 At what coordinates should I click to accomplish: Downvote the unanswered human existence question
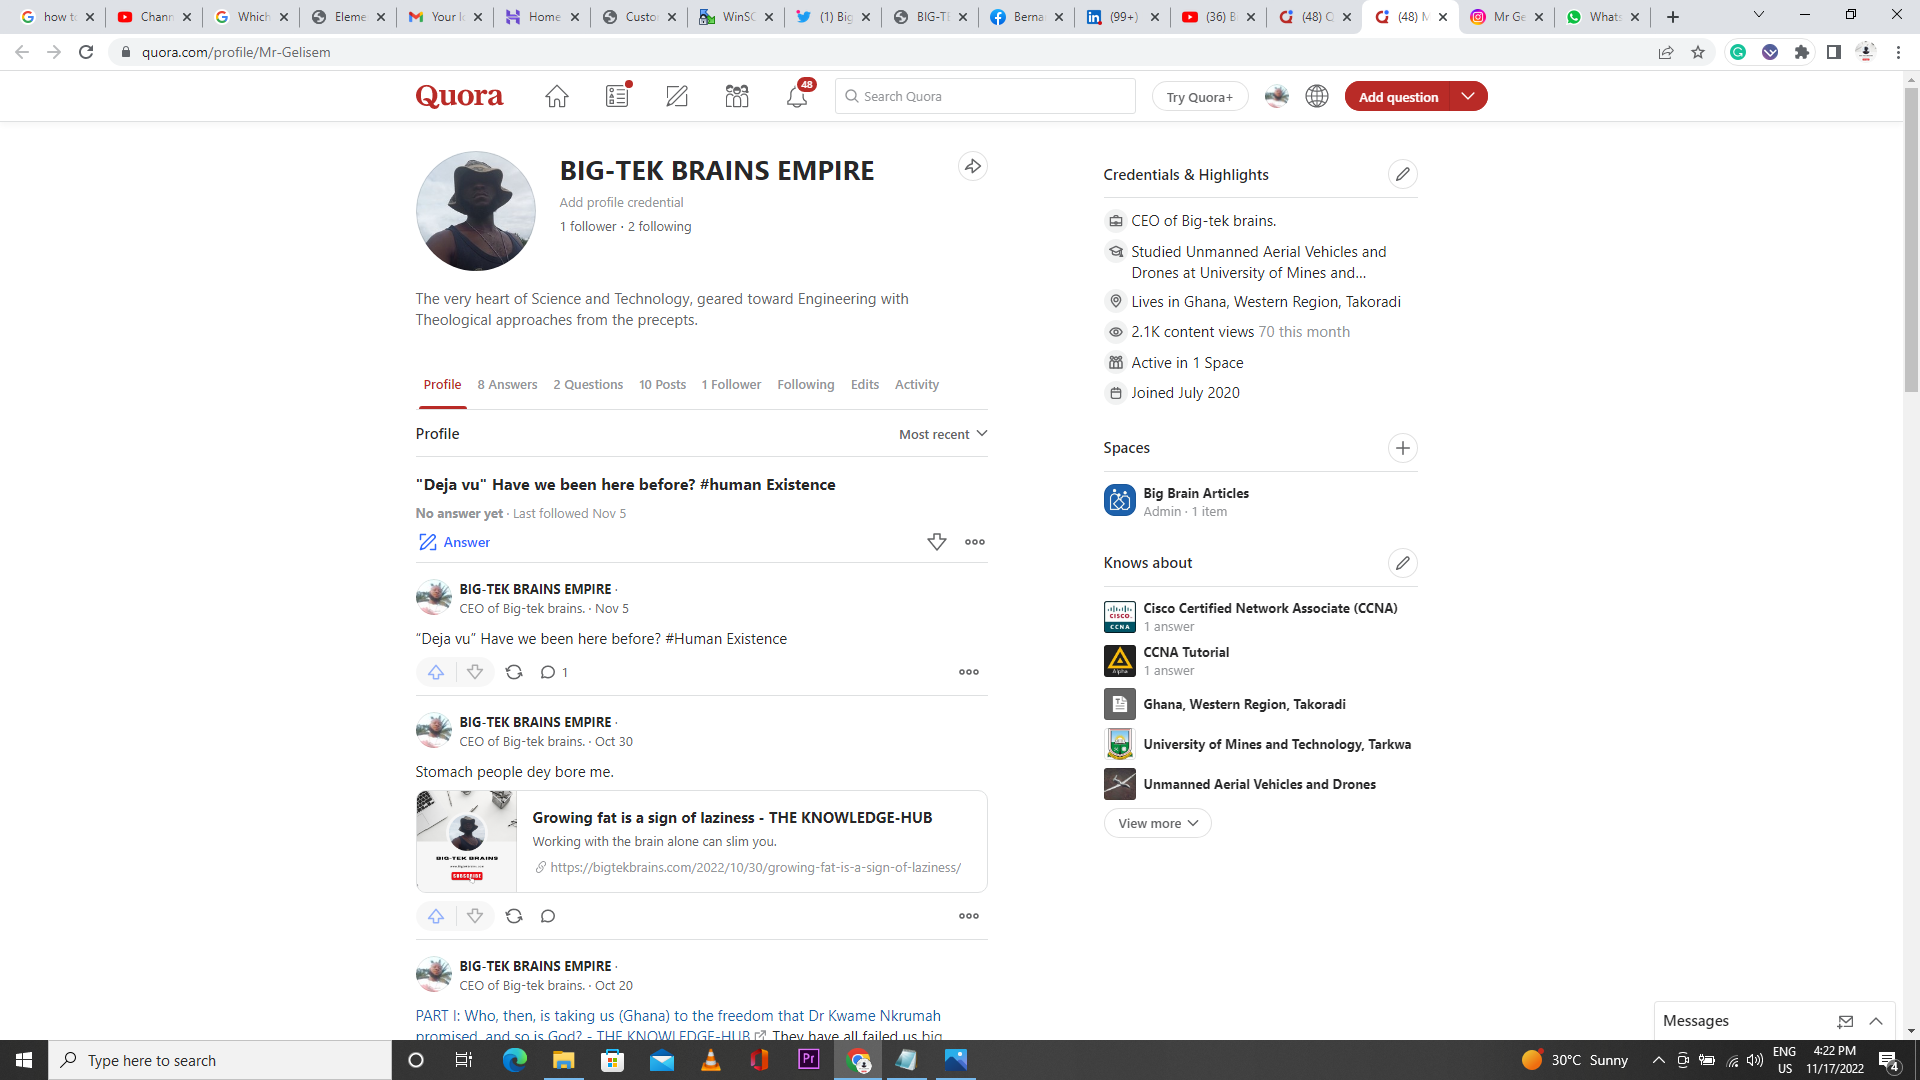[x=936, y=541]
